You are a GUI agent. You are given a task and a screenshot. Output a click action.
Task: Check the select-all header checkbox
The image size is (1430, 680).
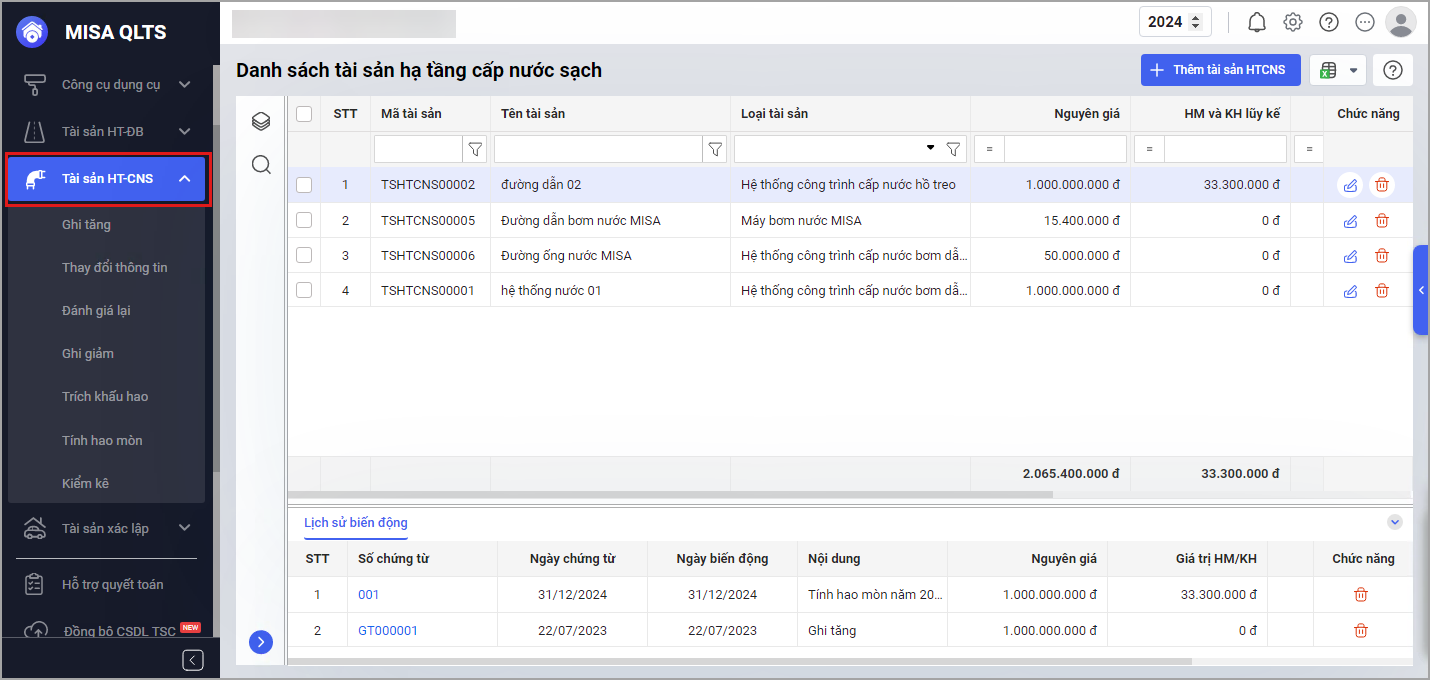pyautogui.click(x=304, y=114)
